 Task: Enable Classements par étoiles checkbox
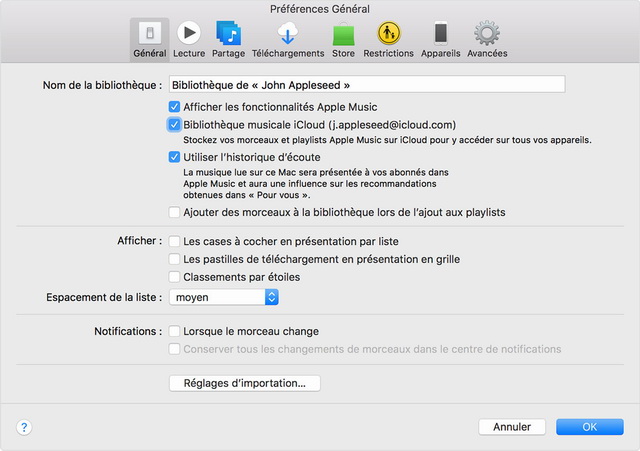pos(175,277)
